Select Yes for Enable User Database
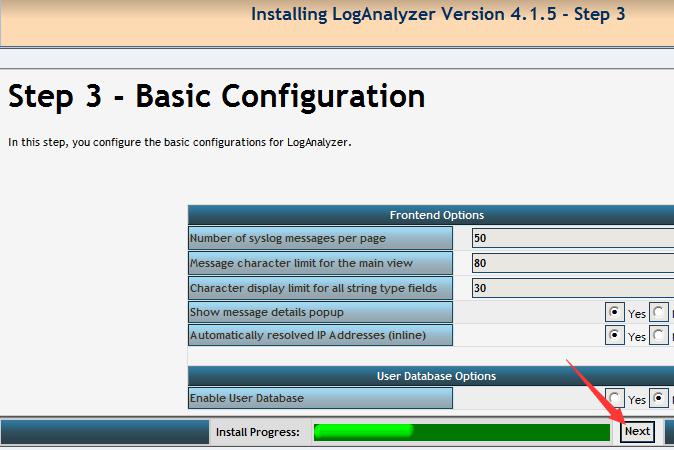This screenshot has width=674, height=450. [x=615, y=398]
